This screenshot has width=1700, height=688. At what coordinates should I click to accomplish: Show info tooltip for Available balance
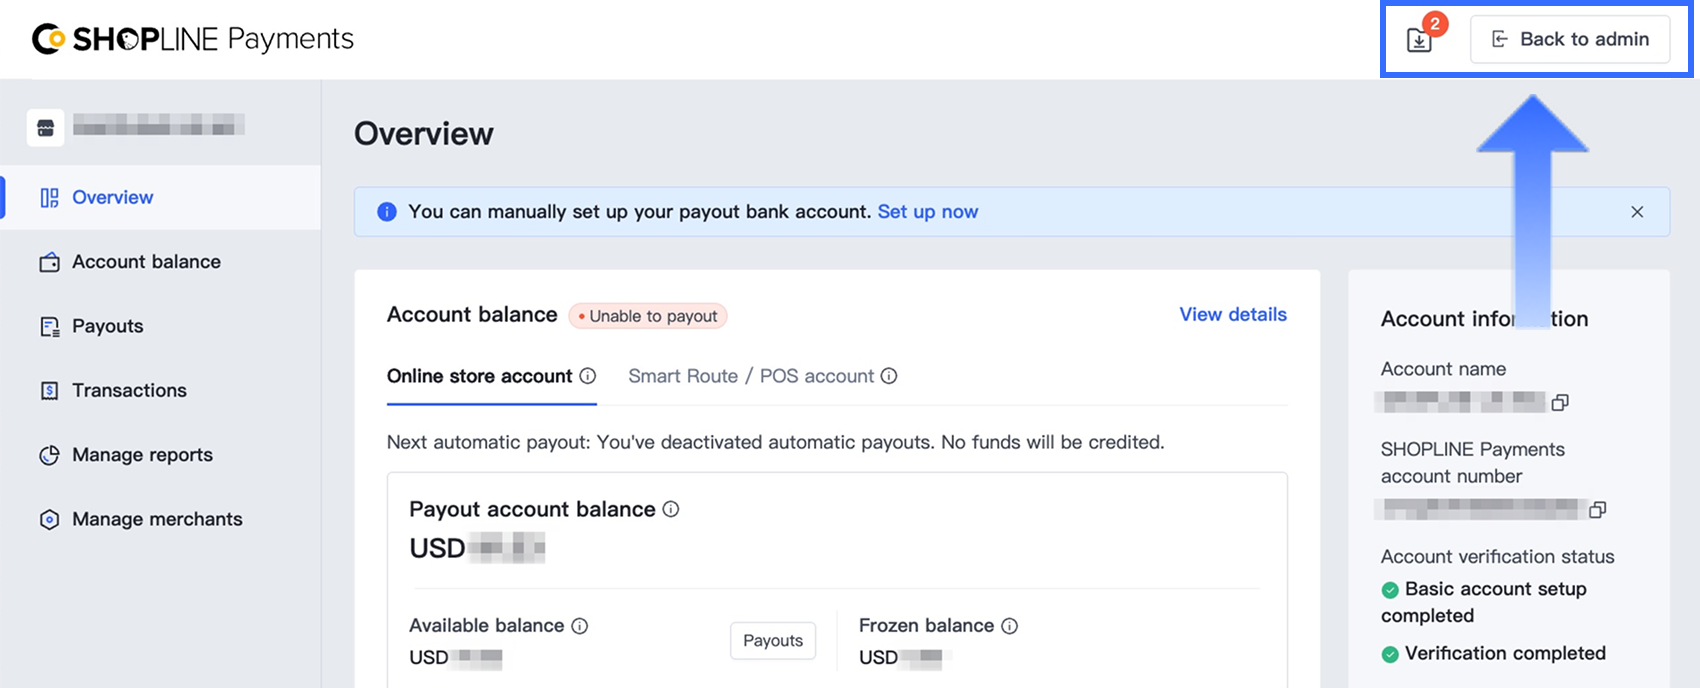click(580, 626)
